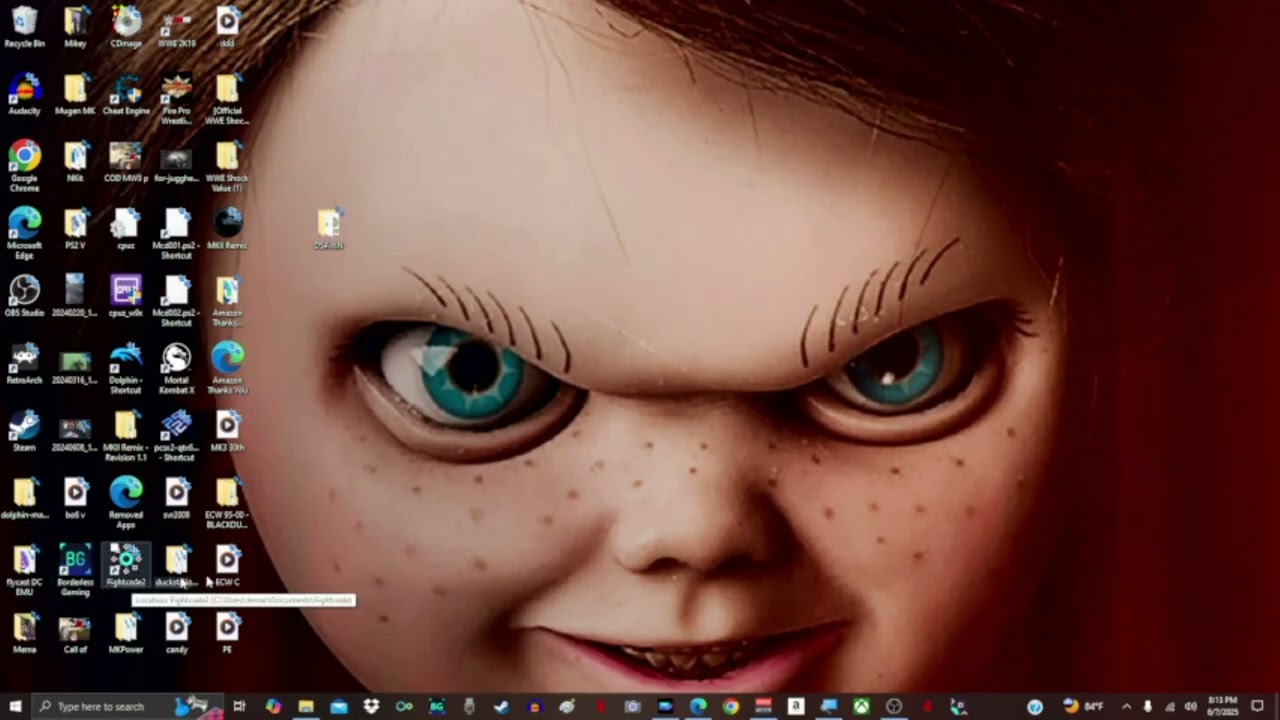Viewport: 1280px width, 720px height.
Task: Open the Mcd002.ps2 shortcut
Action: click(x=177, y=300)
